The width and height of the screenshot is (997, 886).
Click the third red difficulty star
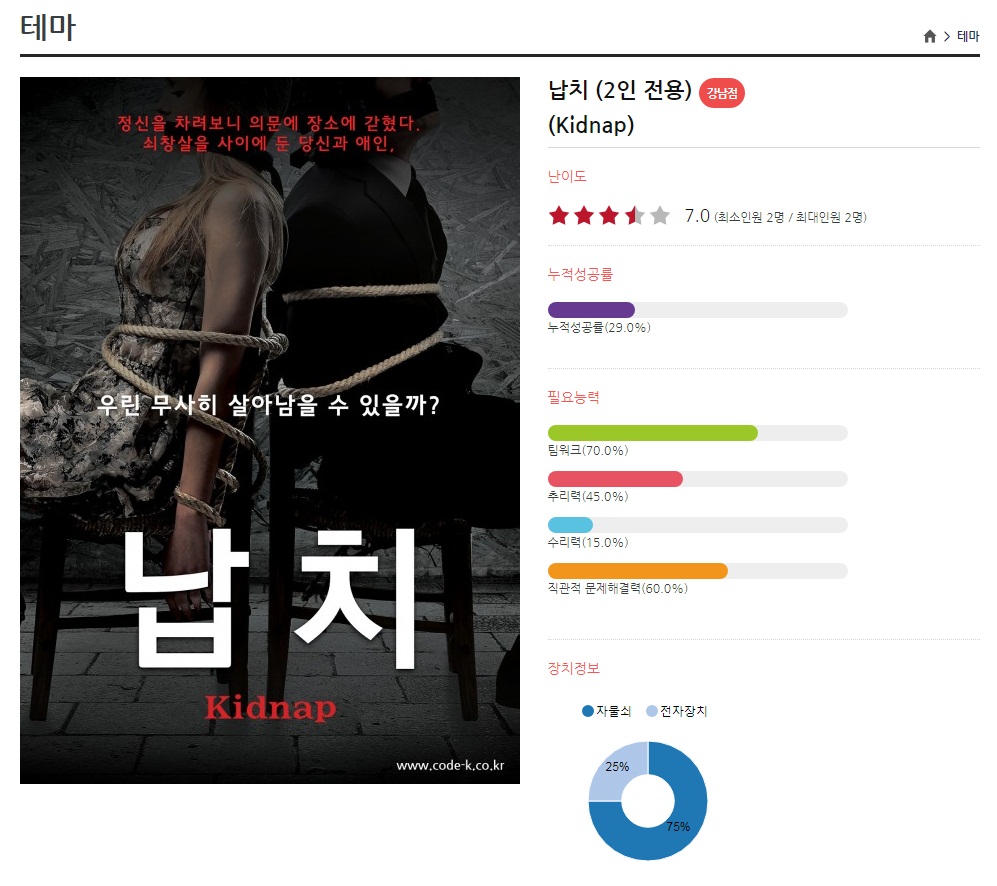[x=609, y=216]
